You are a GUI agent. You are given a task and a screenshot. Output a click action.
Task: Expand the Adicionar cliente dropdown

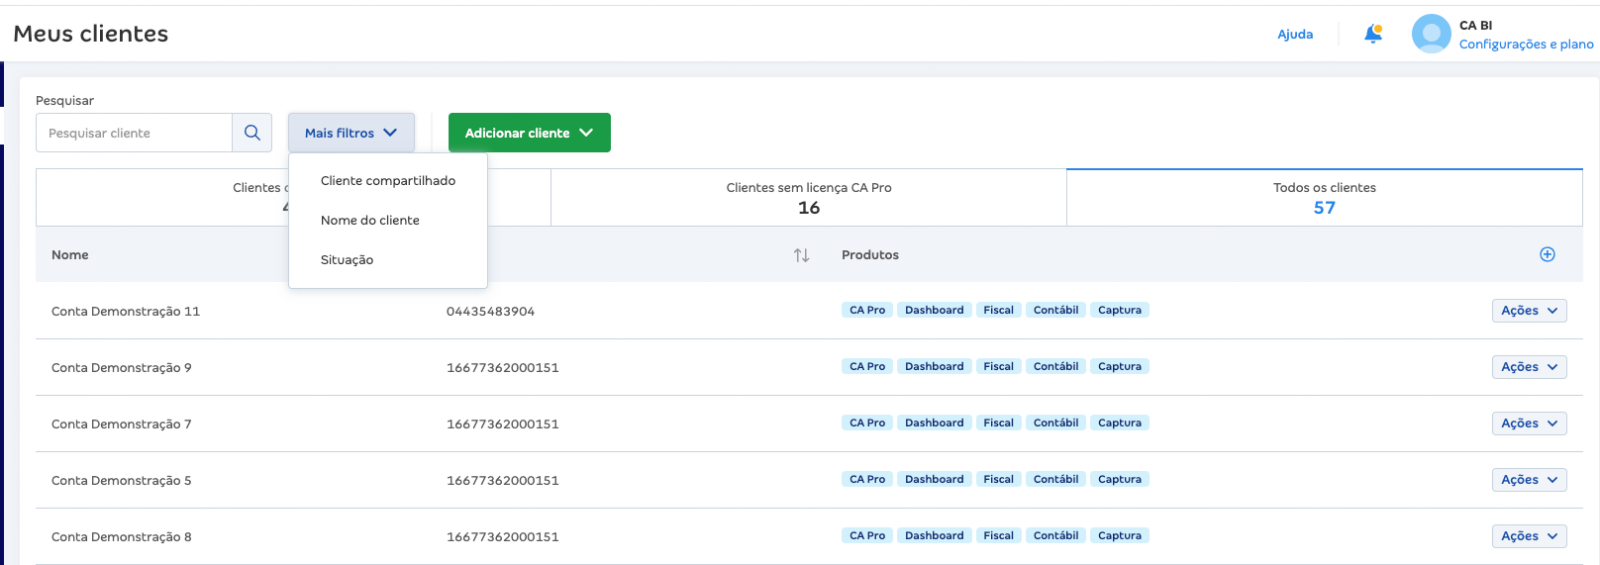tap(529, 133)
